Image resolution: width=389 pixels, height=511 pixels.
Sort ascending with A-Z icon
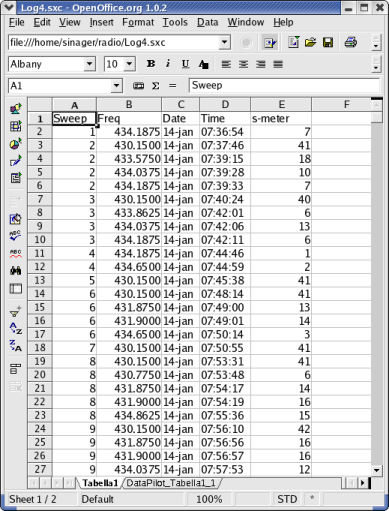pos(16,328)
